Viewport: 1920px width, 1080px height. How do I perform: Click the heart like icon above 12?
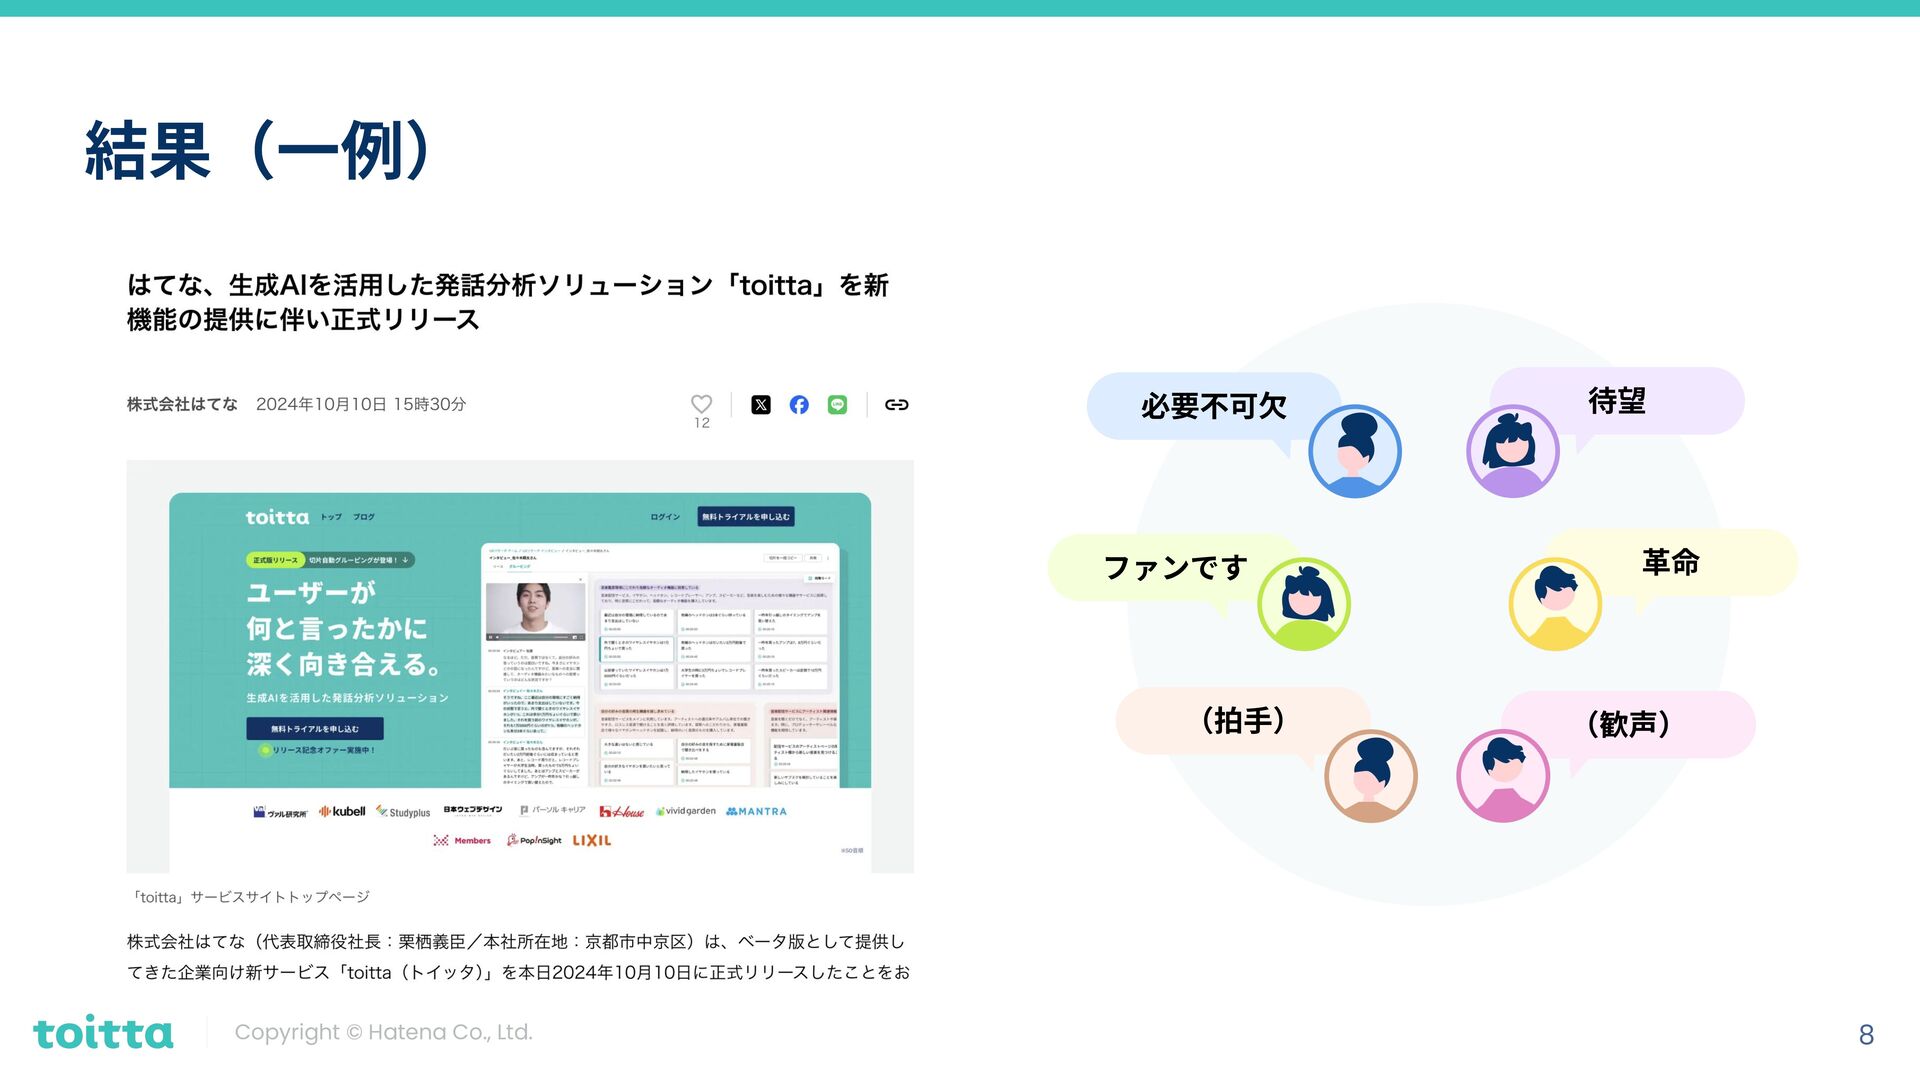701,403
